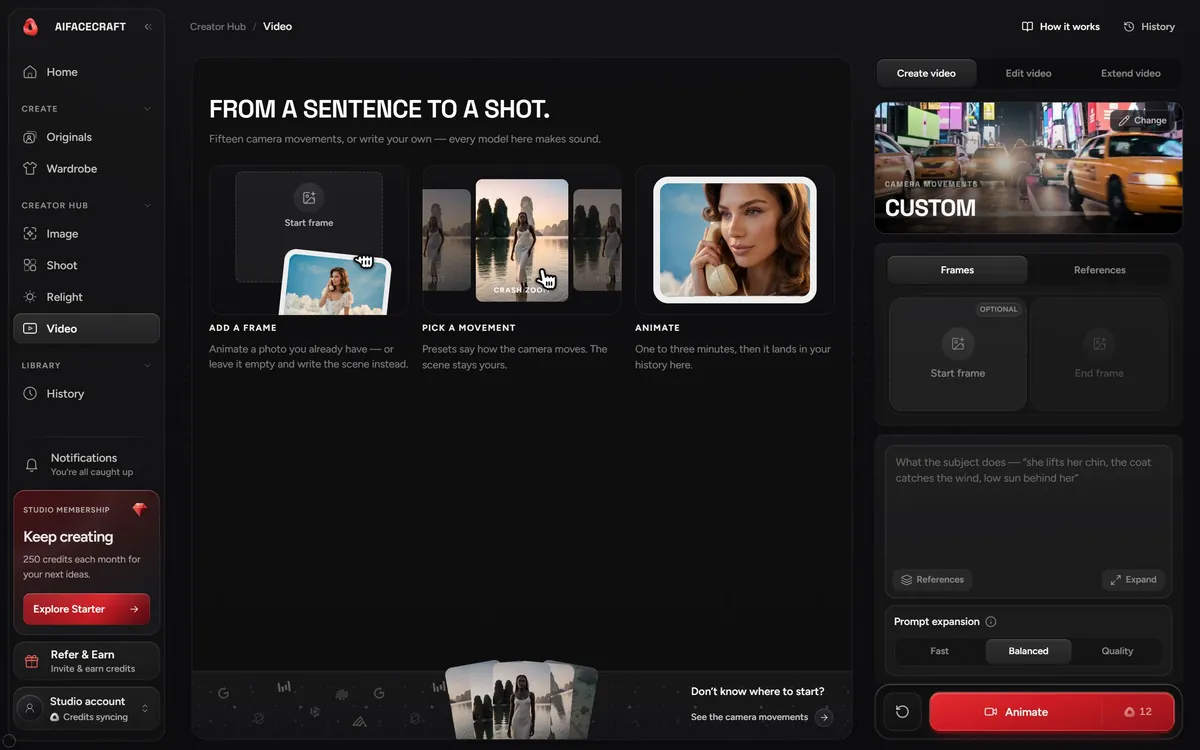Collapse the CREATOR HUB section chevron
This screenshot has width=1200, height=750.
[148, 206]
